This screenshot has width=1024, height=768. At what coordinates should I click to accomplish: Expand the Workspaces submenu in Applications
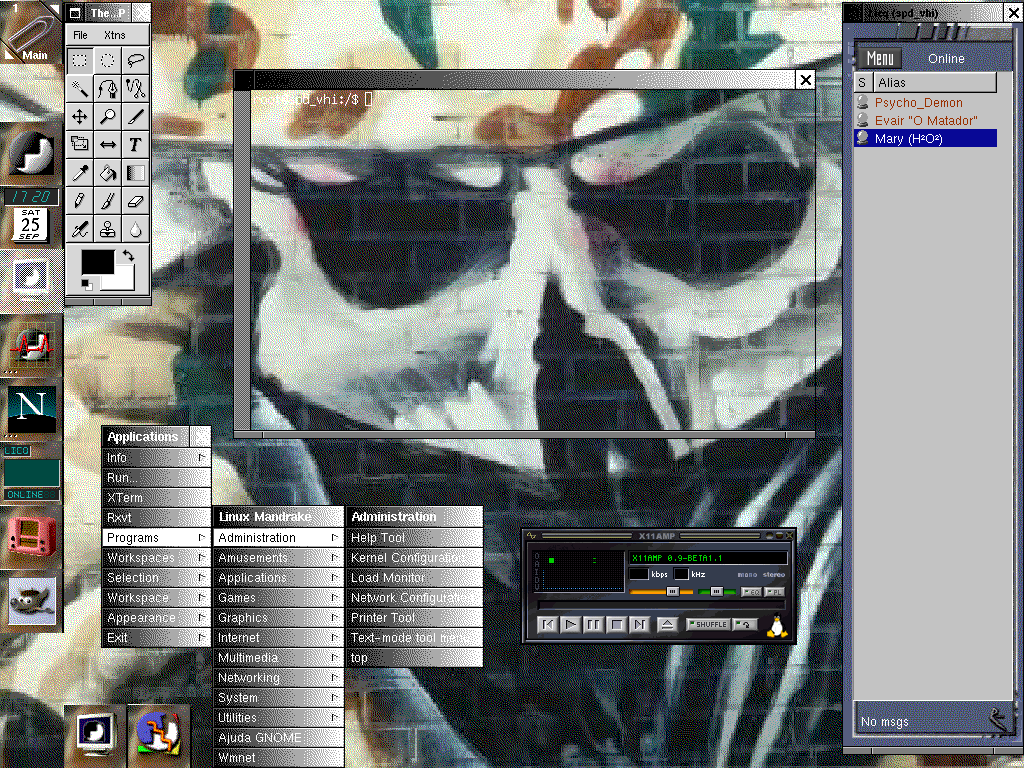click(156, 558)
